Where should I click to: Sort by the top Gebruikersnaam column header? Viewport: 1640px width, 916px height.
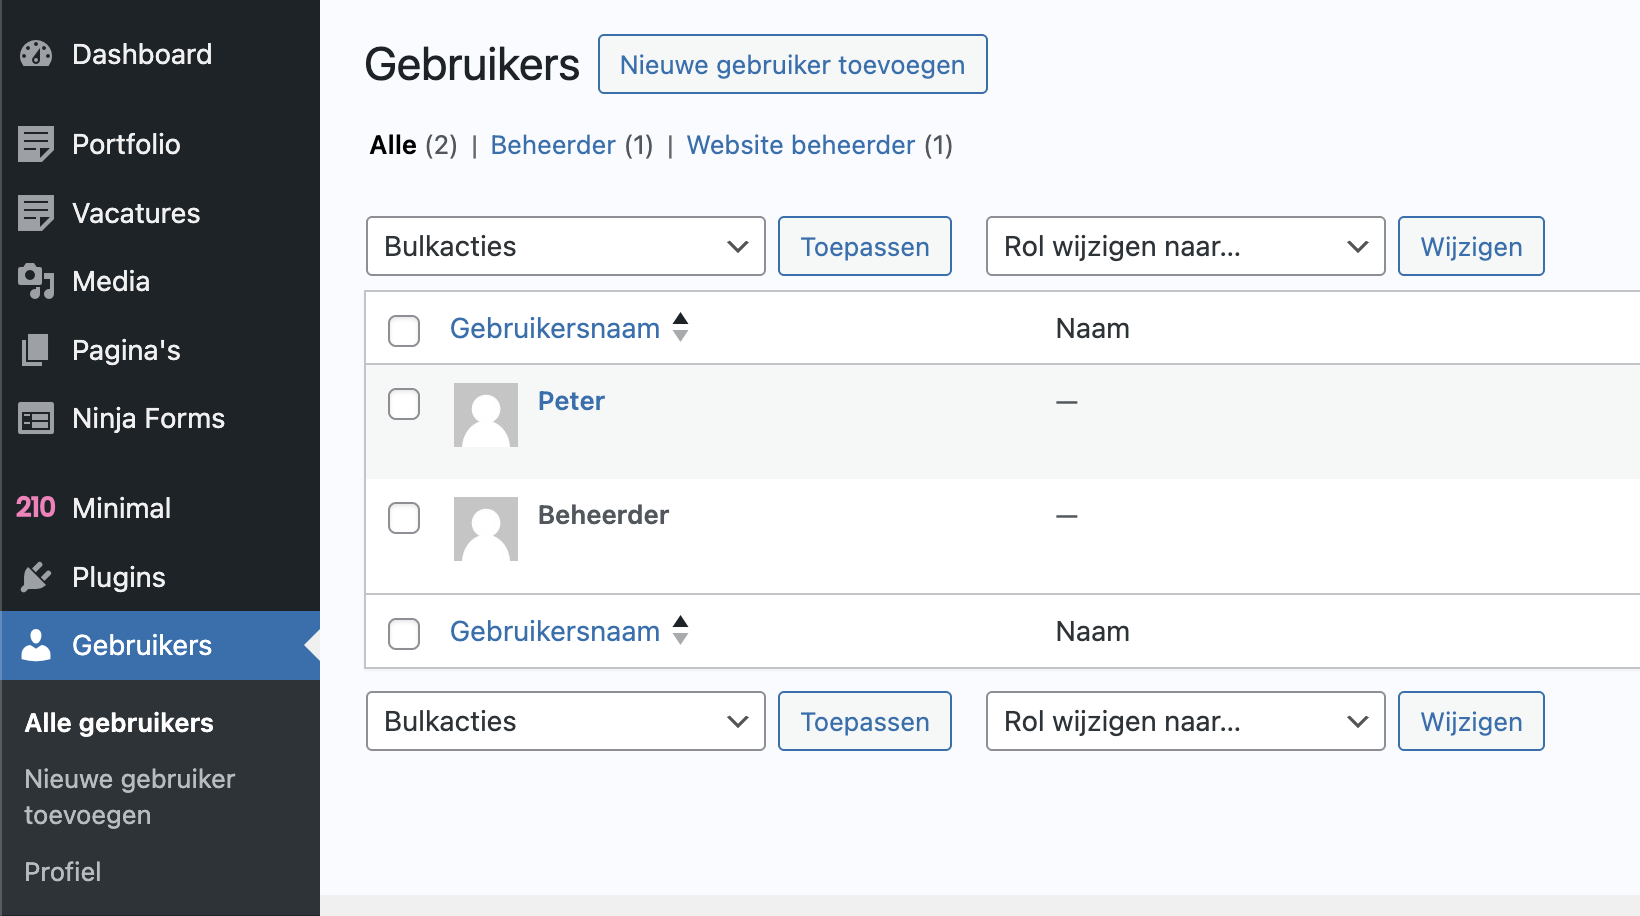click(555, 328)
